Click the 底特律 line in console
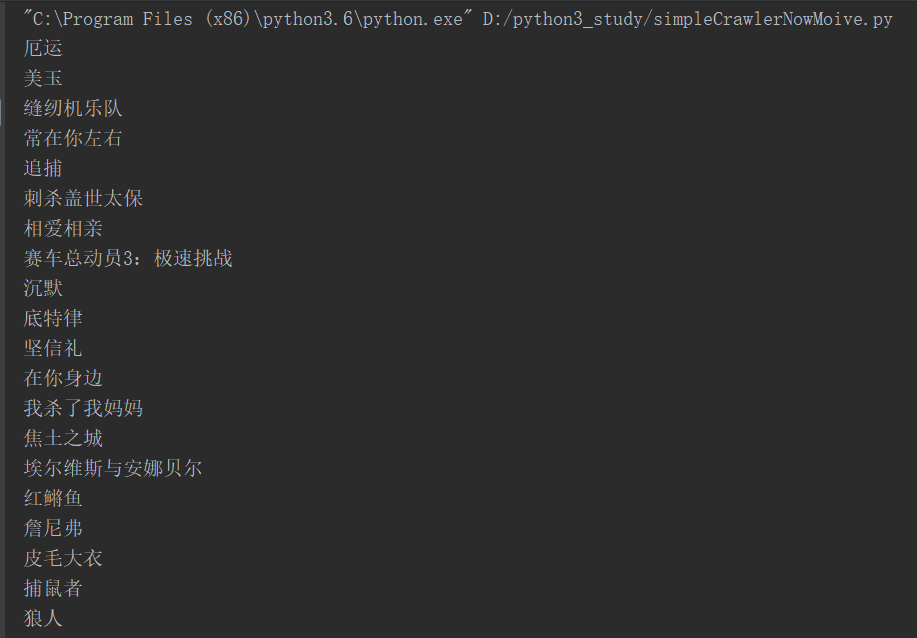The height and width of the screenshot is (638, 917). point(53,318)
